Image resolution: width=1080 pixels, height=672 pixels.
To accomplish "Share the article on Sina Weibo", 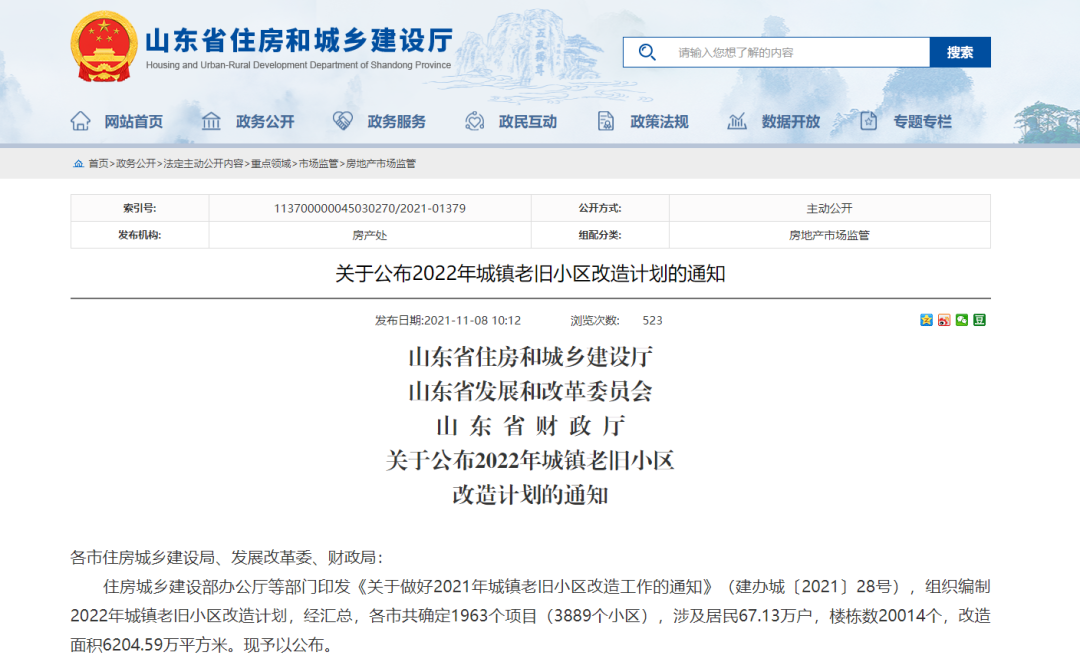I will click(944, 320).
